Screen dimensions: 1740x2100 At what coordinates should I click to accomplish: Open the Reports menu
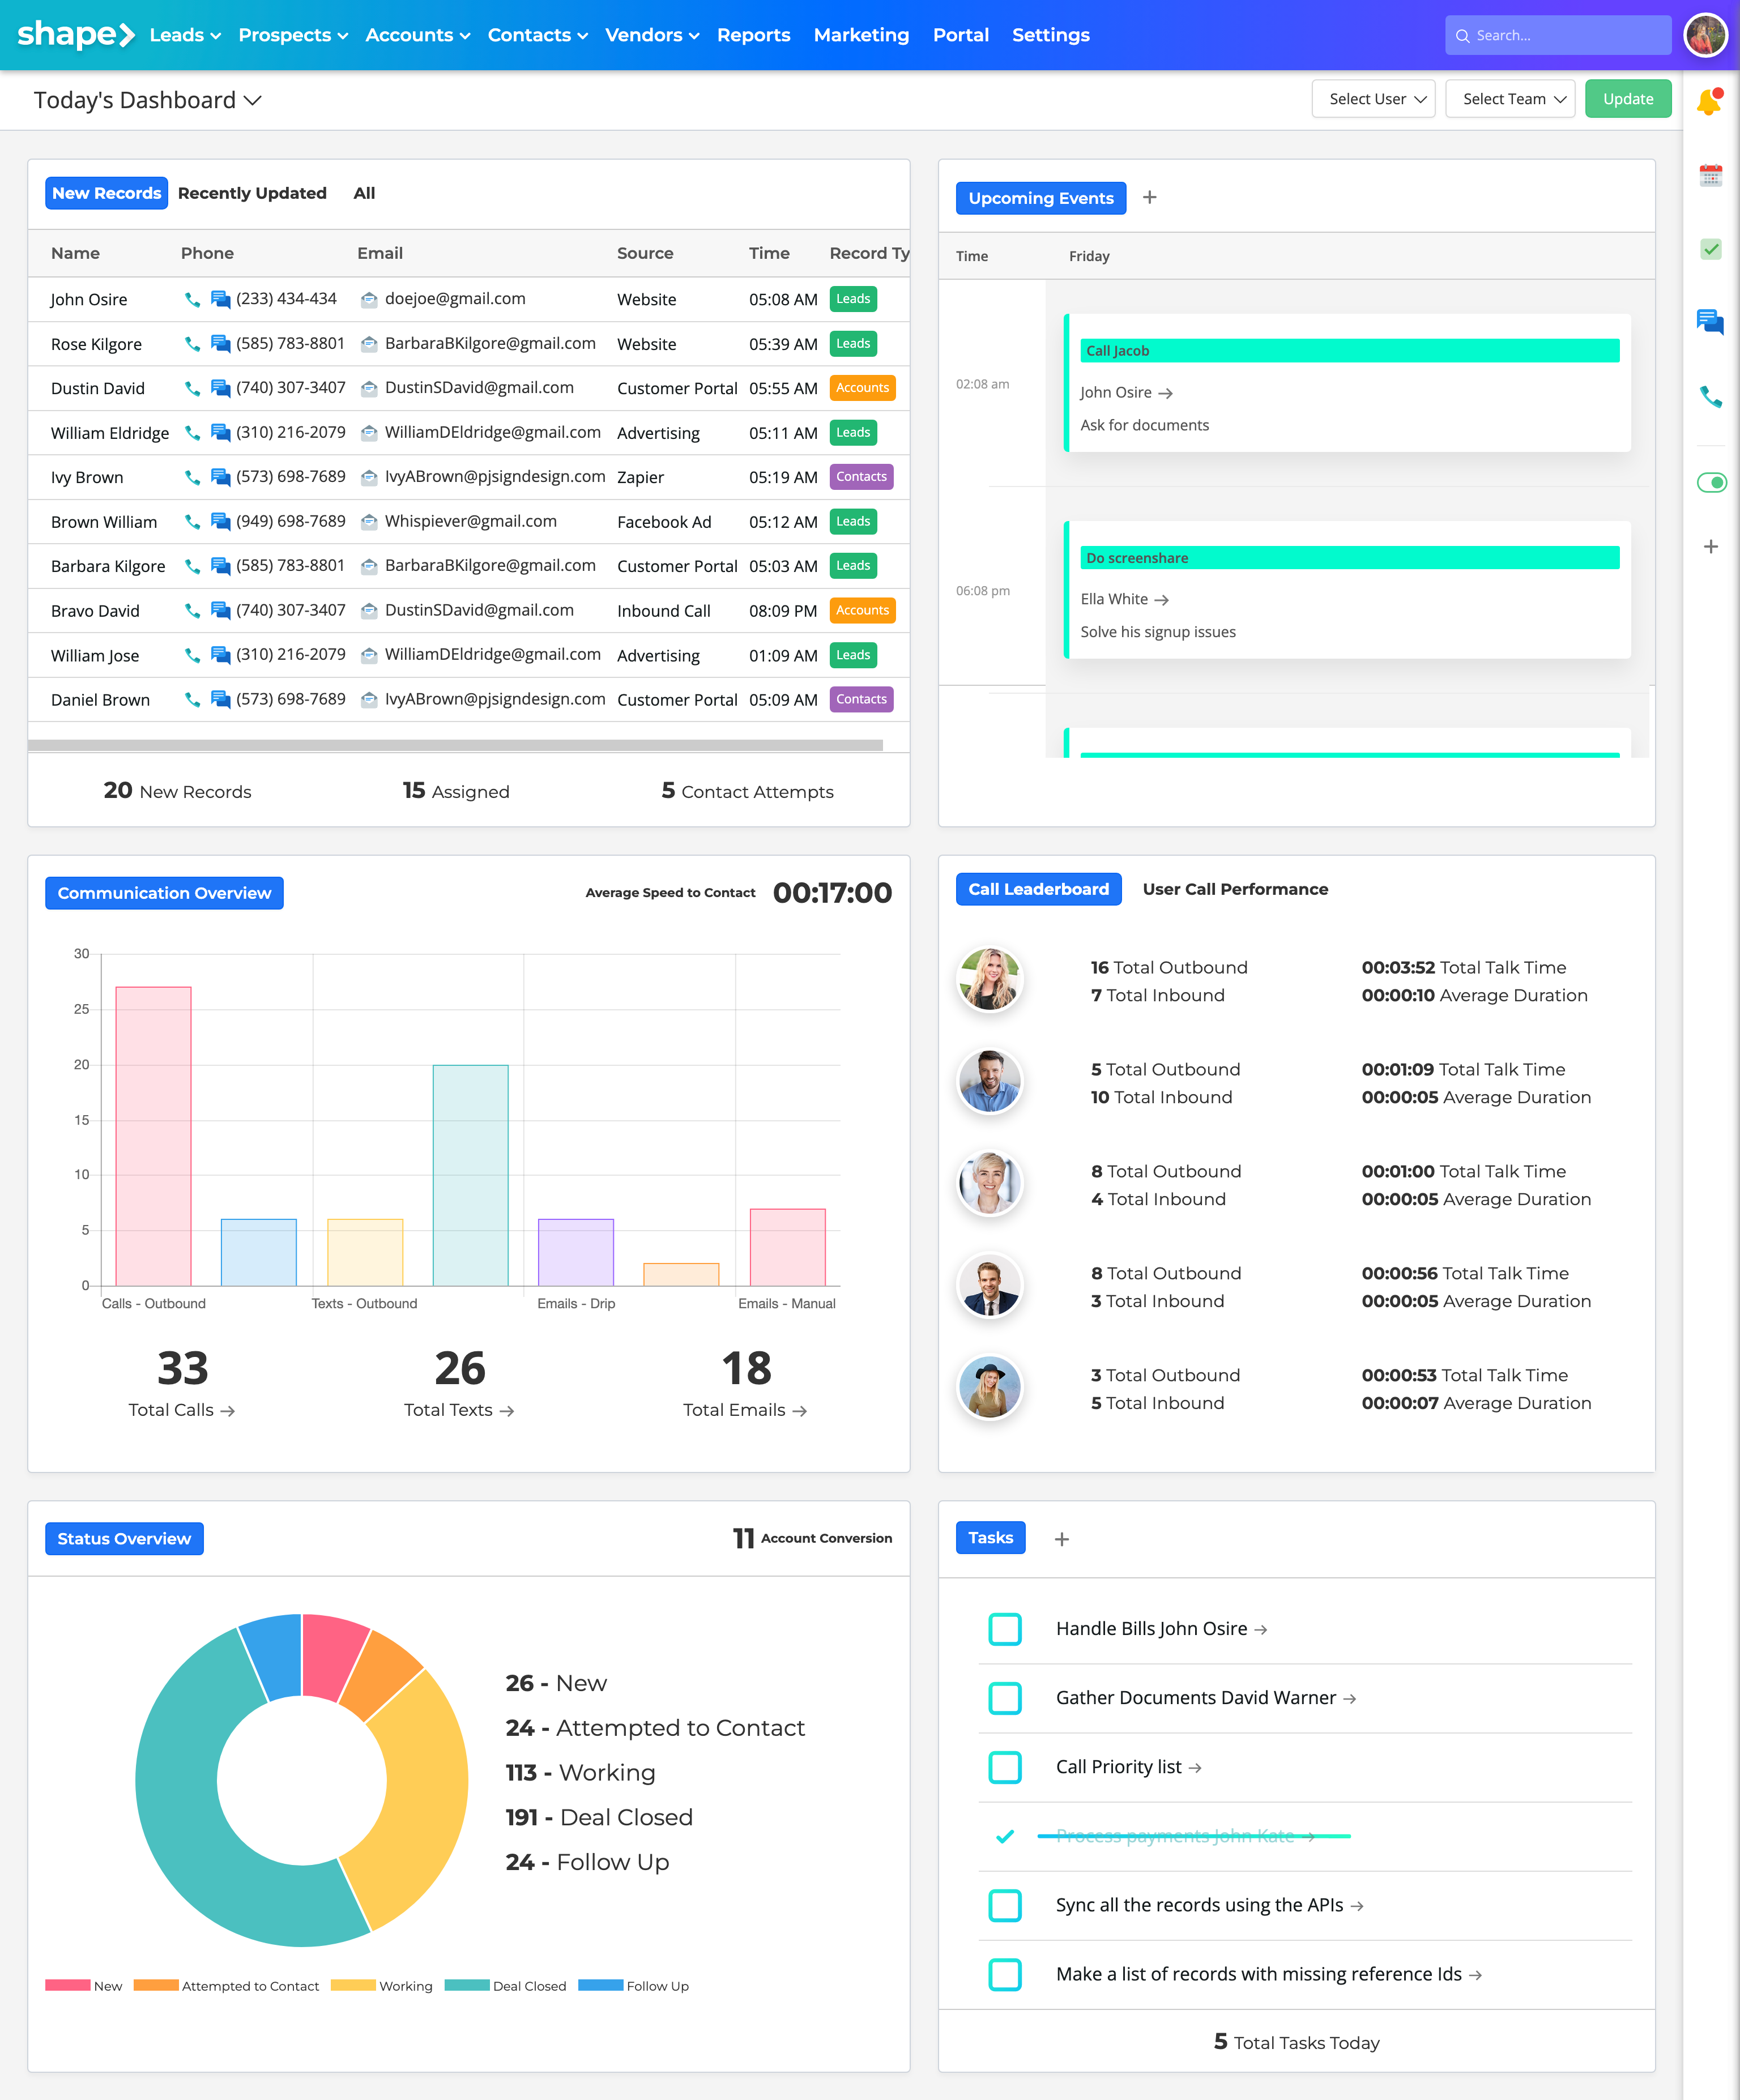coord(754,35)
